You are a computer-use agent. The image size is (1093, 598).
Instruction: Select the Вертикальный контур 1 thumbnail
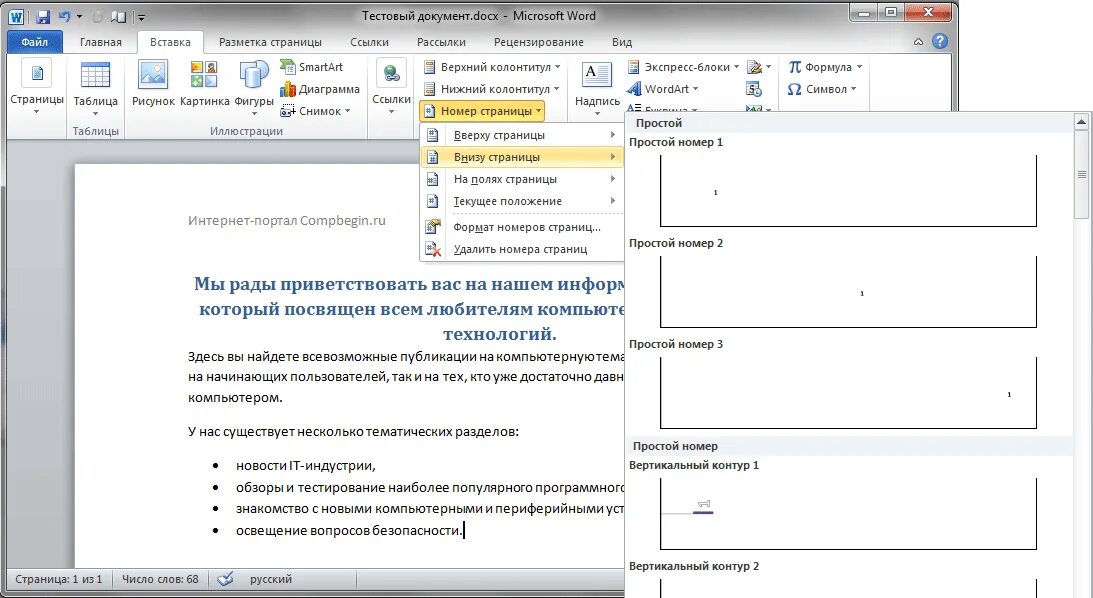pos(848,514)
